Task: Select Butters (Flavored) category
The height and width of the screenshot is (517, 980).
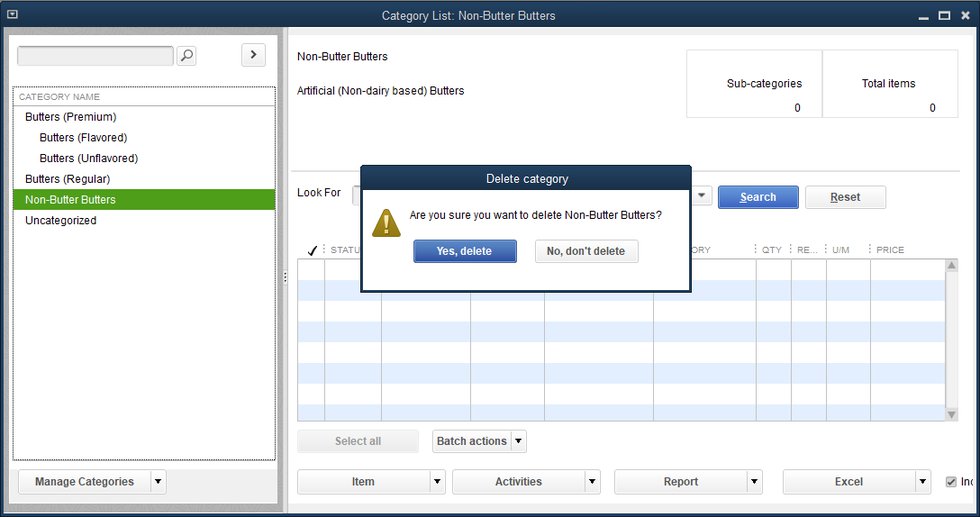Action: [83, 138]
